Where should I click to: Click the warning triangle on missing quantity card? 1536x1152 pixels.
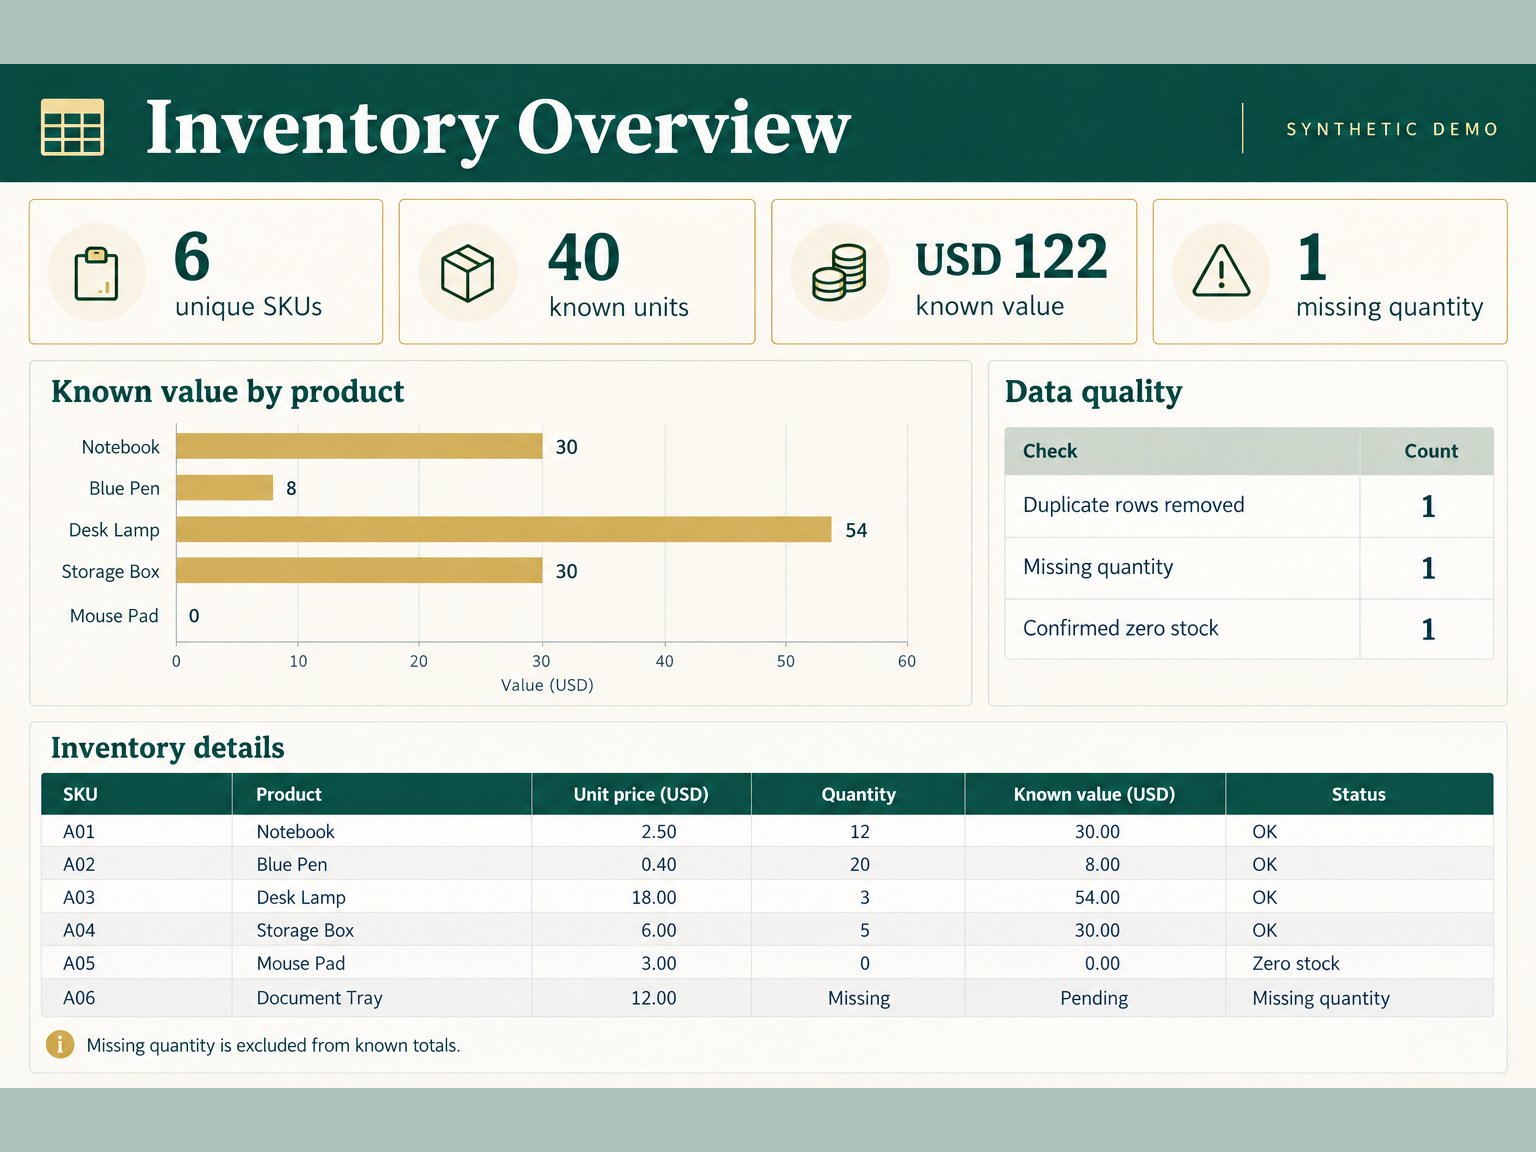[1221, 271]
